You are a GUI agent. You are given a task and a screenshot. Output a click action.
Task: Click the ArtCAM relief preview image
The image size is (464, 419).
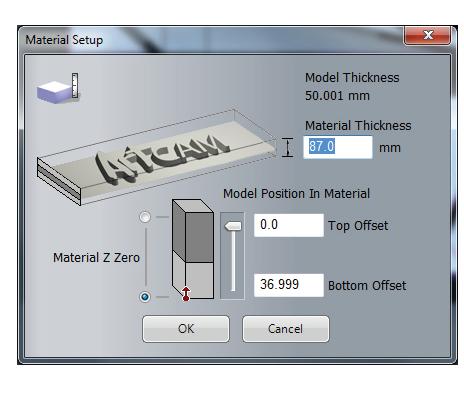157,157
